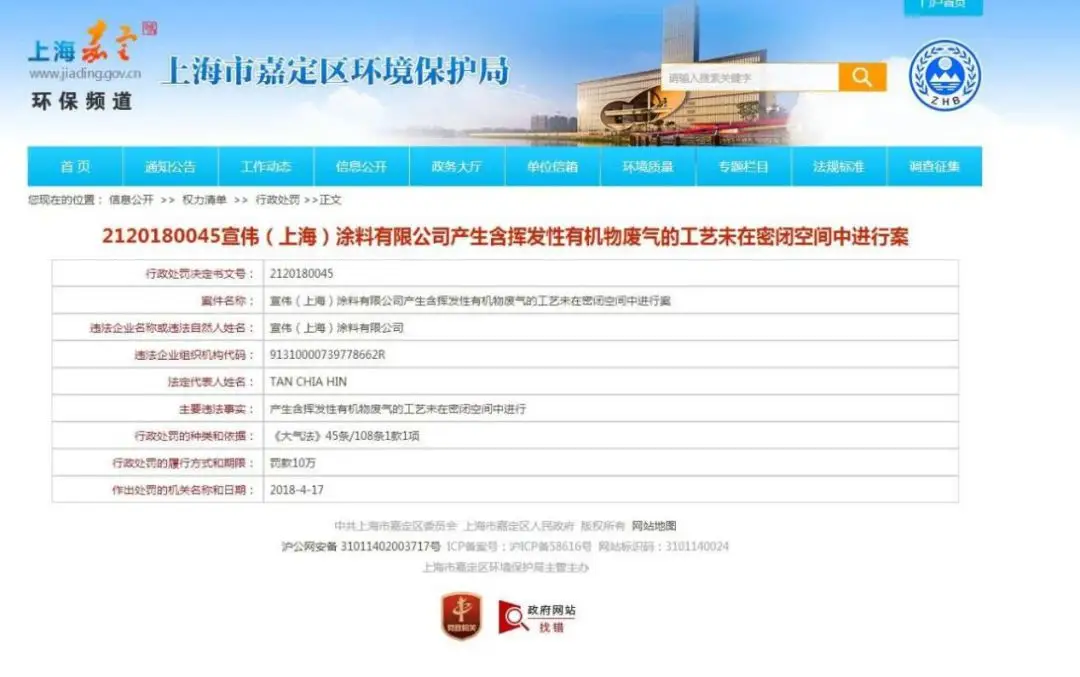
Task: Click organization code 91310000739778662R
Action: click(327, 355)
